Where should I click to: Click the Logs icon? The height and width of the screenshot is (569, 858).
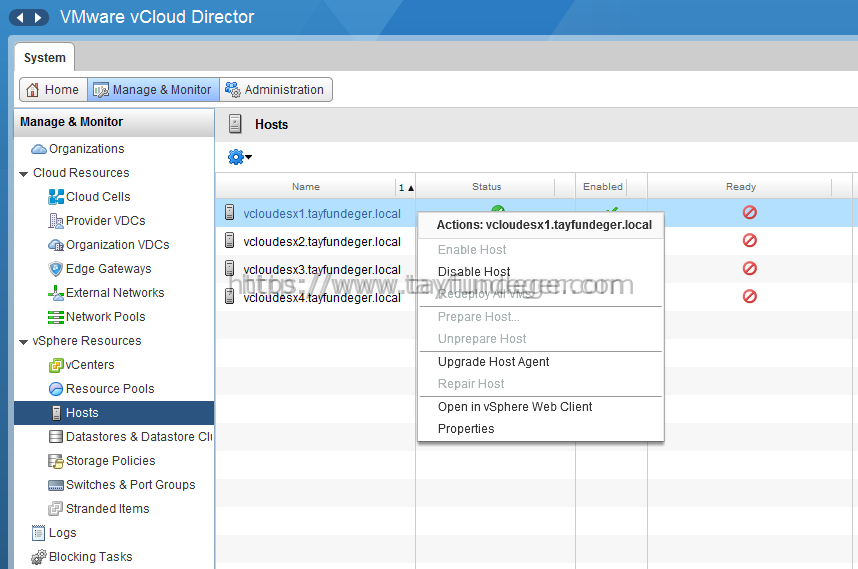click(38, 533)
